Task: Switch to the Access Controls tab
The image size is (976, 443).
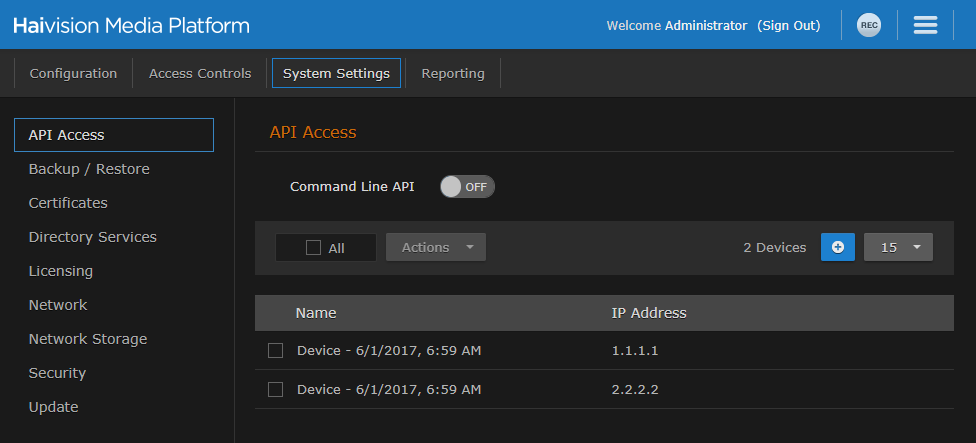Action: [x=200, y=73]
